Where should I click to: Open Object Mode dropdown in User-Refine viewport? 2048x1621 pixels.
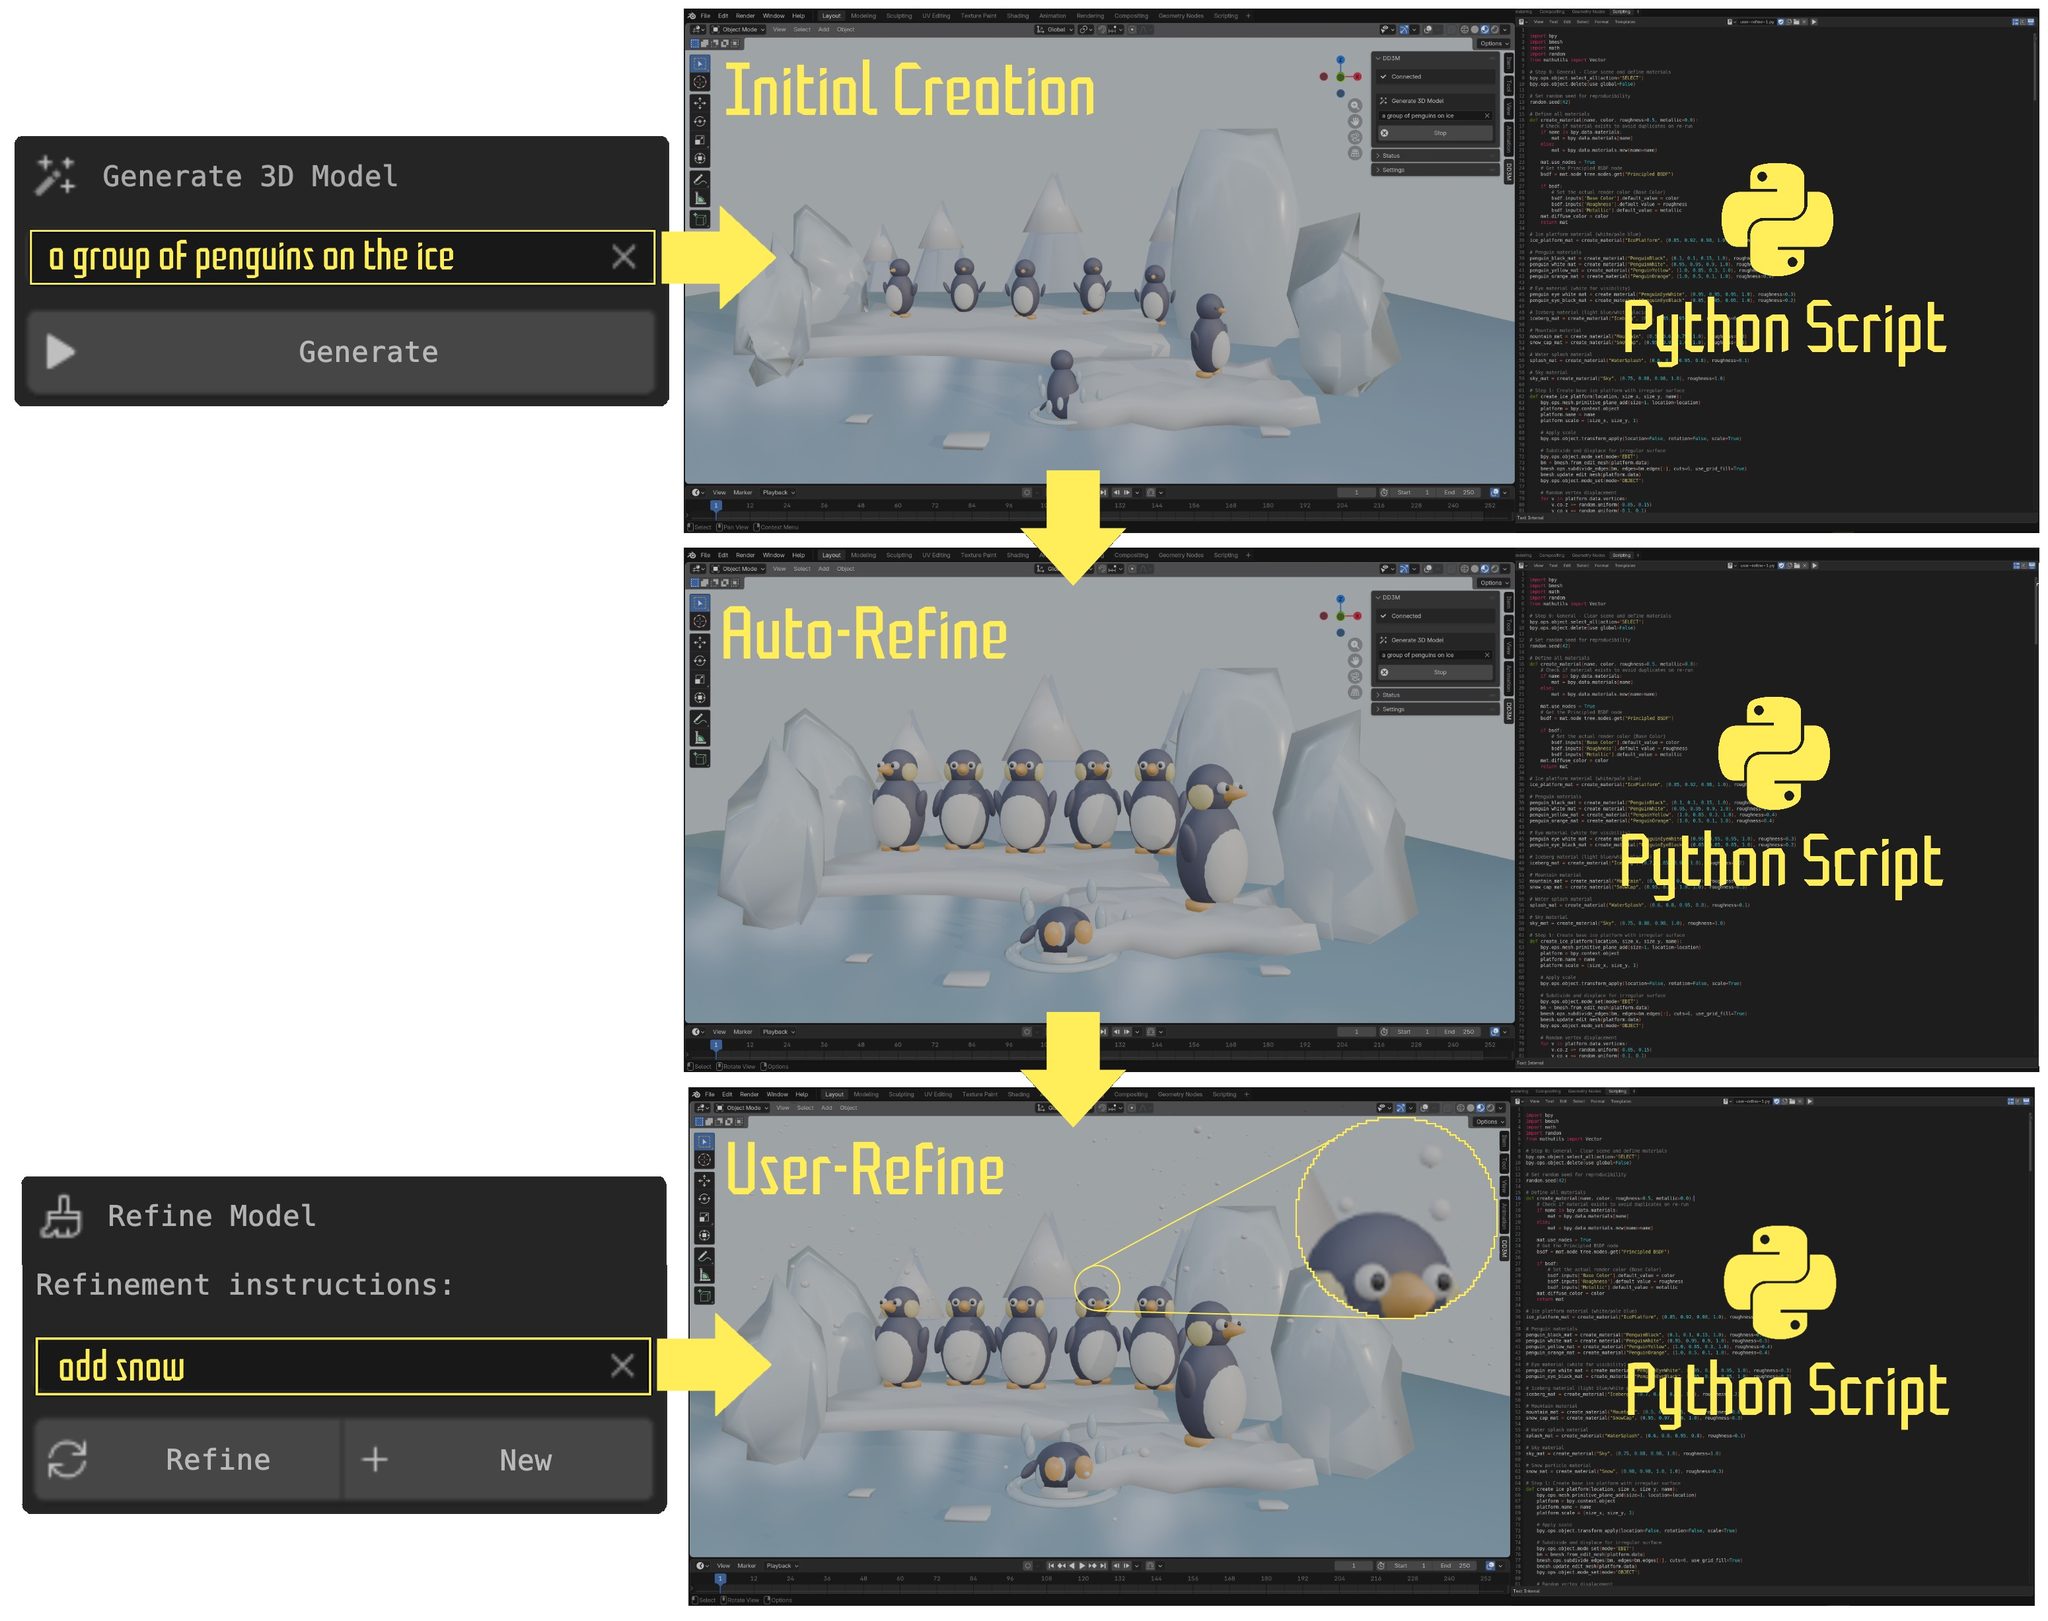(x=743, y=1107)
